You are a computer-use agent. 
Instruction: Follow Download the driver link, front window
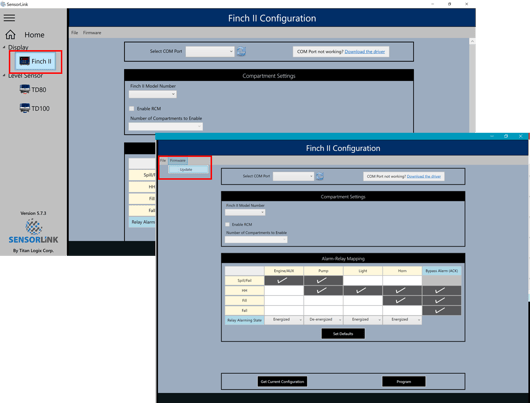[424, 176]
